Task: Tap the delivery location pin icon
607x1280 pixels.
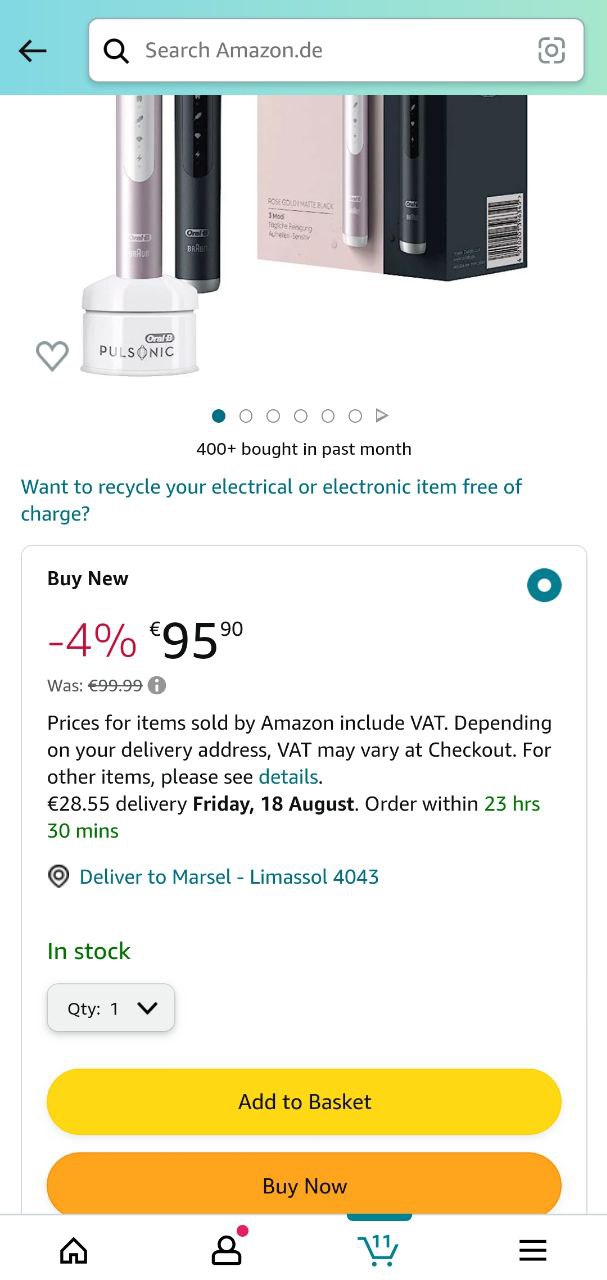Action: click(x=59, y=877)
